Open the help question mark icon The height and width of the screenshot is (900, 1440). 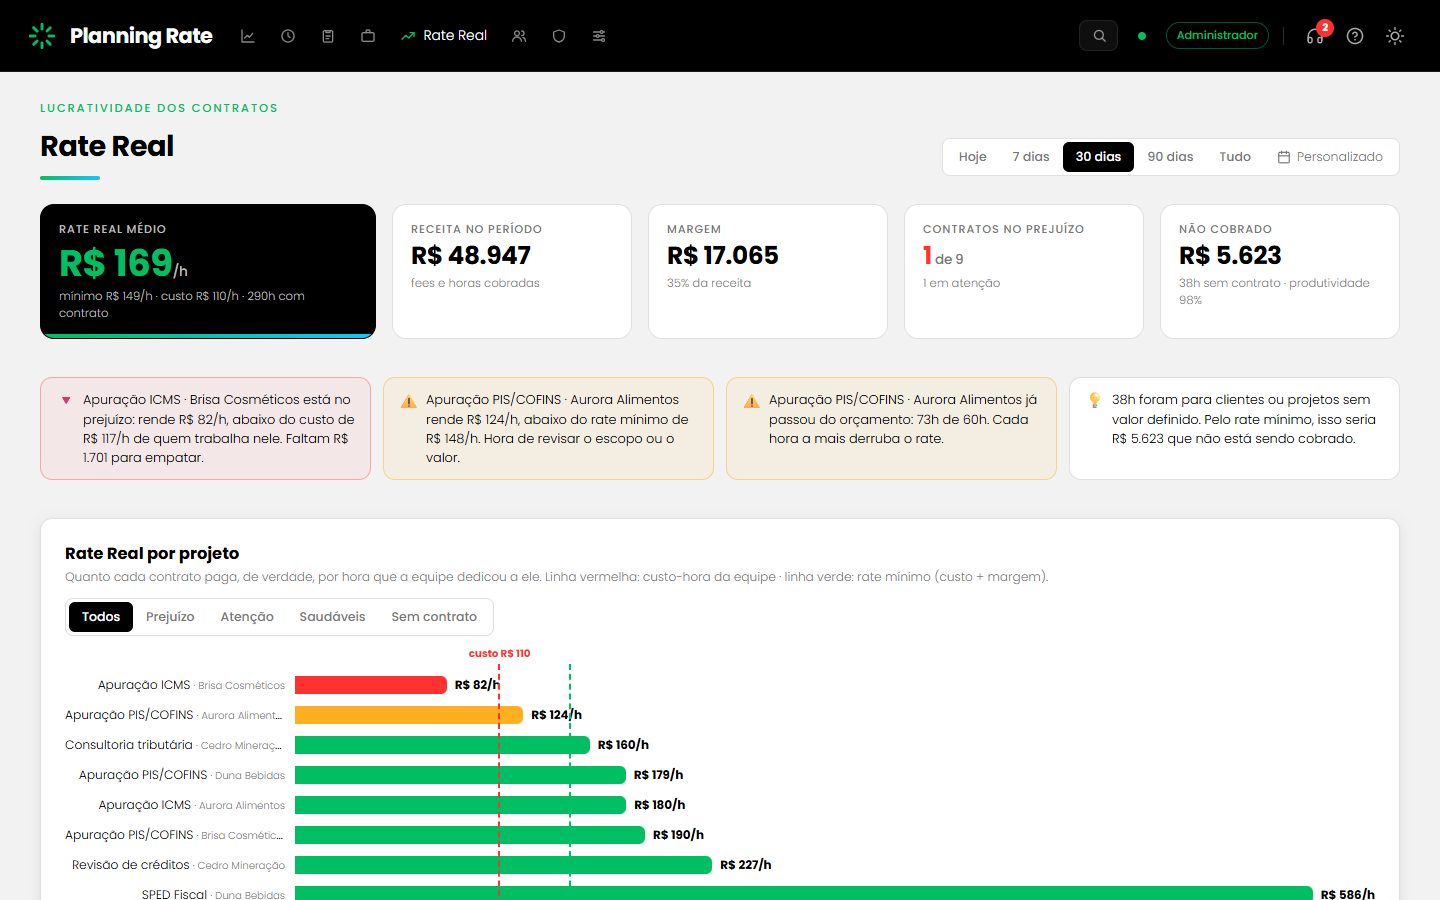coord(1355,36)
